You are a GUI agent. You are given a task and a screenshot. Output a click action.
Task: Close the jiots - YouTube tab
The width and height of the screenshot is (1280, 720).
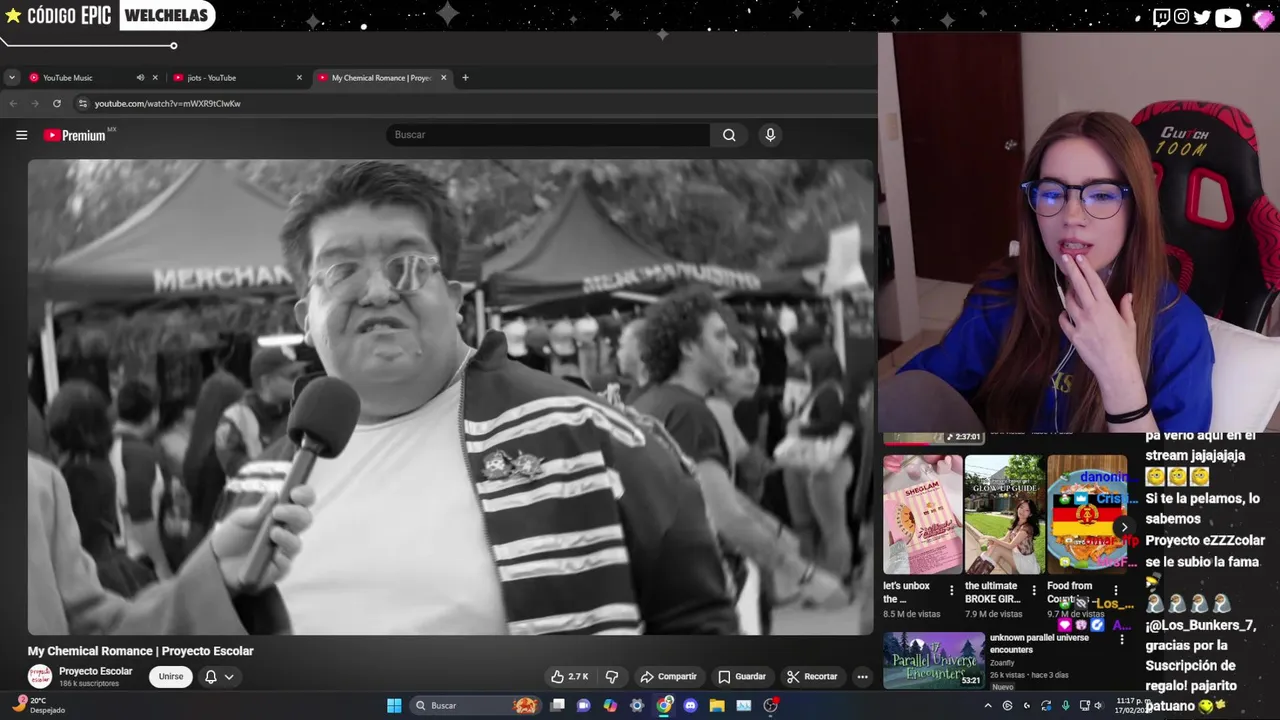point(299,77)
